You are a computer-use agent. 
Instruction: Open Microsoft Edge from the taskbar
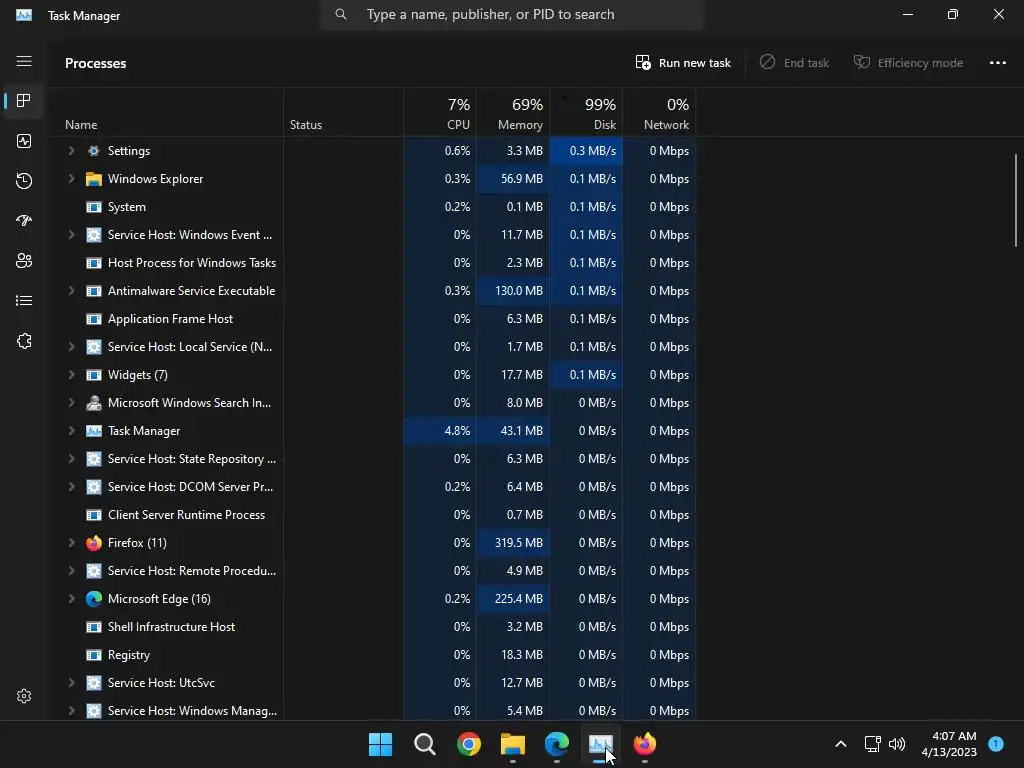pos(557,744)
